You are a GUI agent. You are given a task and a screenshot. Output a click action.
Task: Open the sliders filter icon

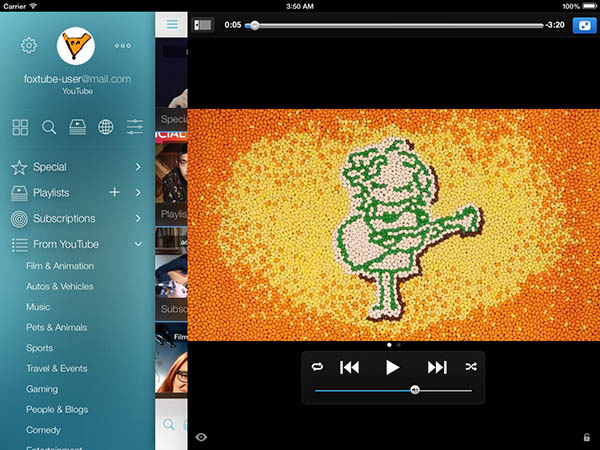135,127
